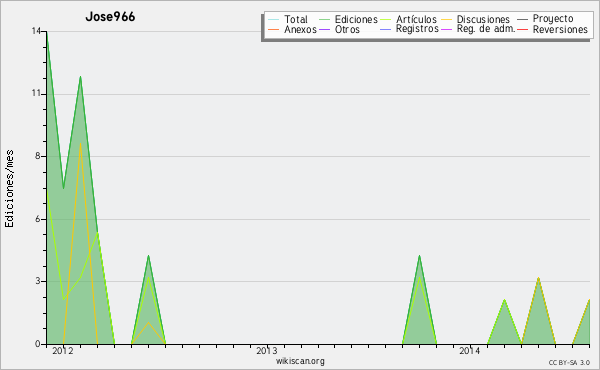Select the Proyecto legend entry
The width and height of the screenshot is (600, 370).
tap(553, 19)
